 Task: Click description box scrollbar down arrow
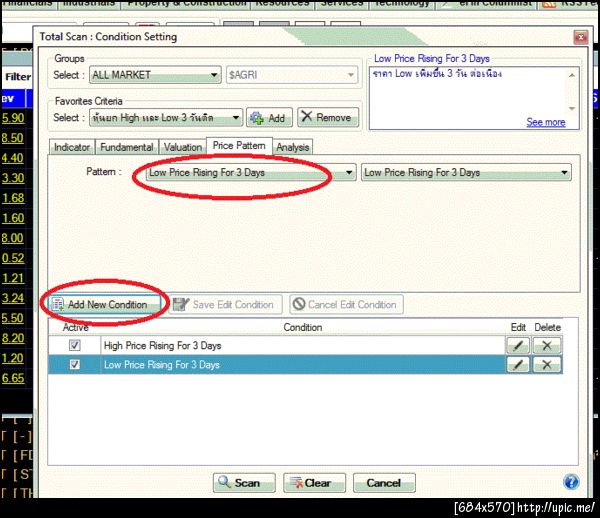point(572,109)
